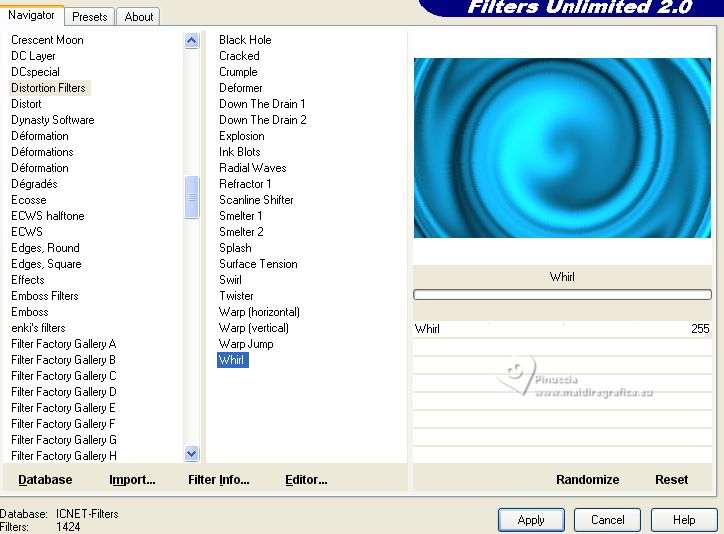Click the progress bar under preview
Screen dimensions: 724x534
562,294
